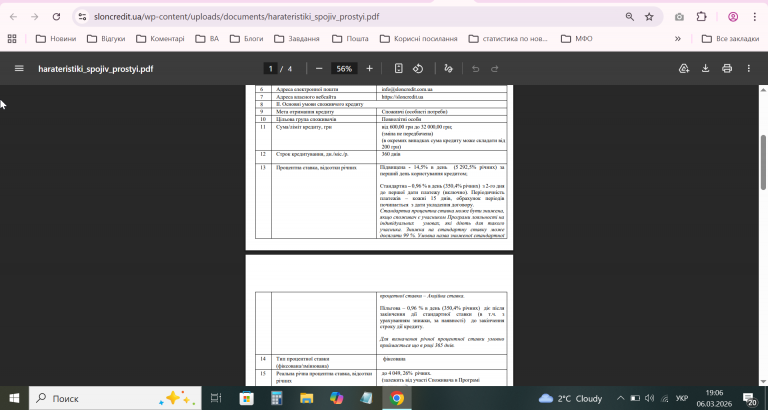The width and height of the screenshot is (768, 410).
Task: Open PDF viewer more actions menu
Action: coord(748,69)
